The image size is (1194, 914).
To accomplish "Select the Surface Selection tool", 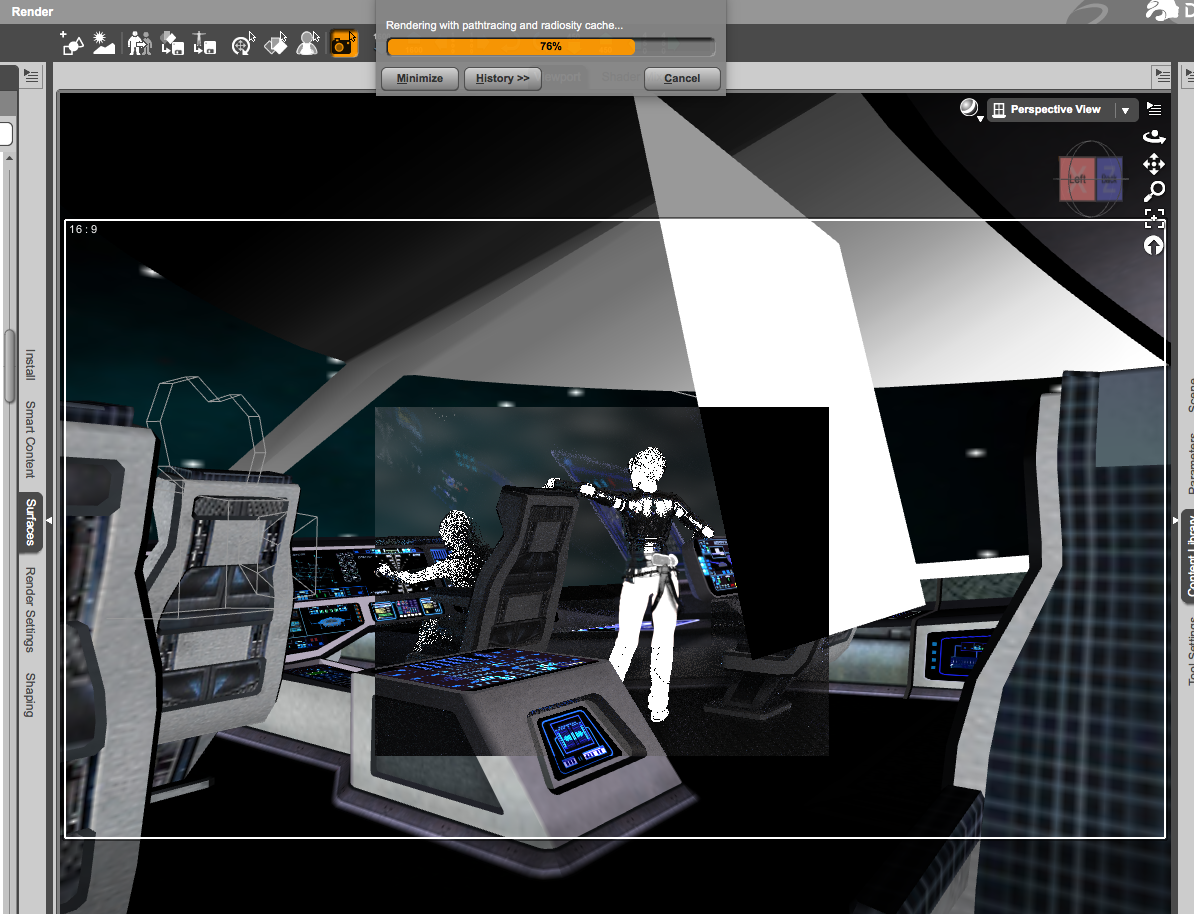I will point(276,43).
